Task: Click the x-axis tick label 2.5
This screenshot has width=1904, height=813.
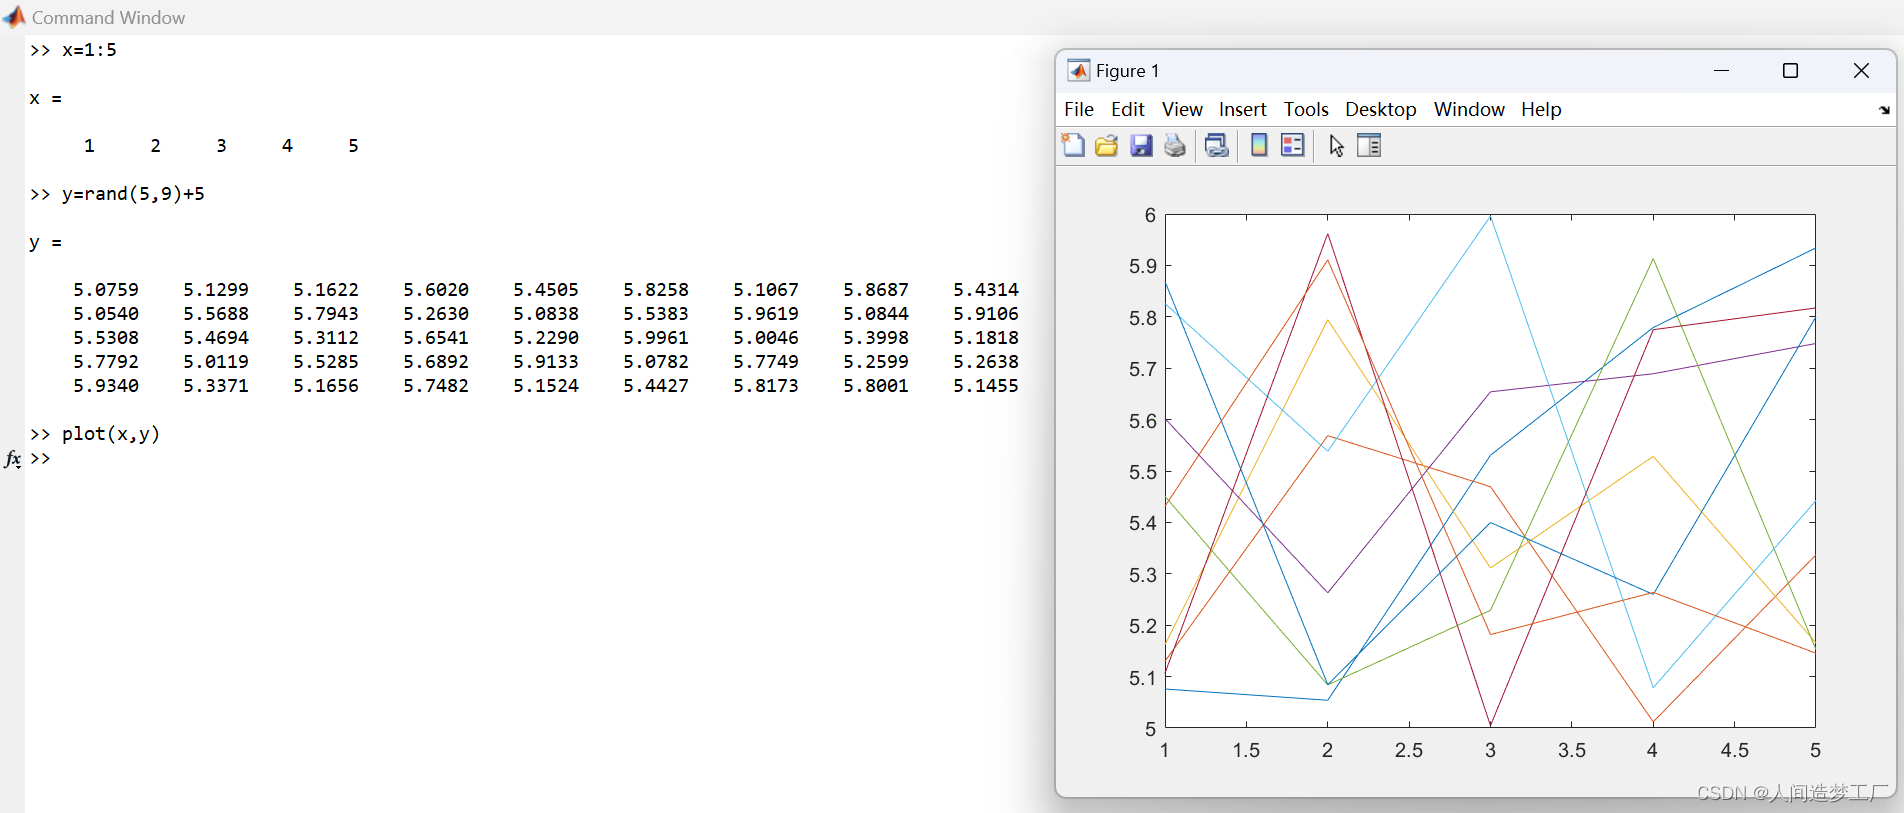Action: [1409, 751]
